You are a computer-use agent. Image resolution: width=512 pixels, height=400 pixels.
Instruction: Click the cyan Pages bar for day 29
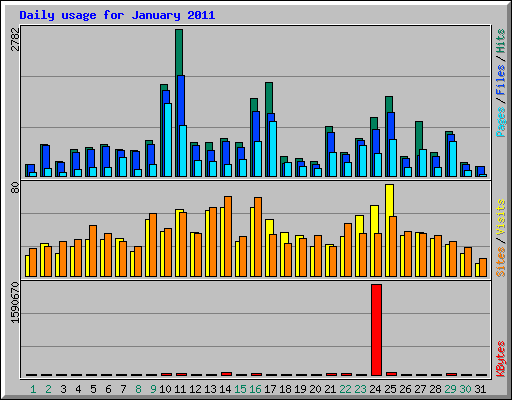[453, 159]
